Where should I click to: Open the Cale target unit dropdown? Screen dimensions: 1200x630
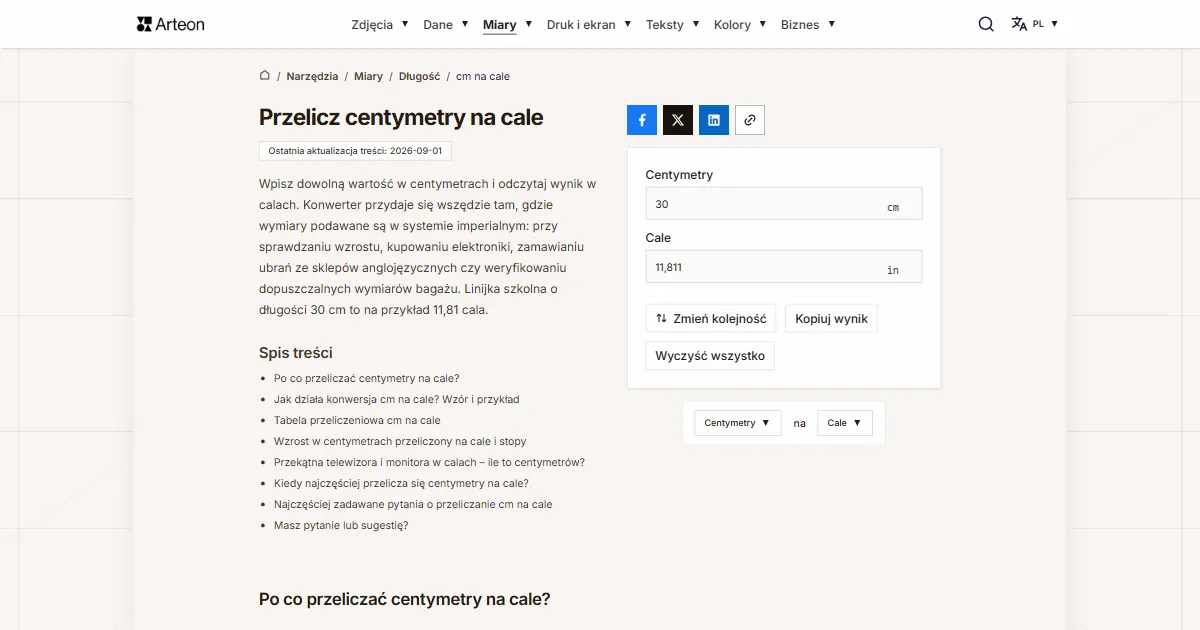click(845, 423)
